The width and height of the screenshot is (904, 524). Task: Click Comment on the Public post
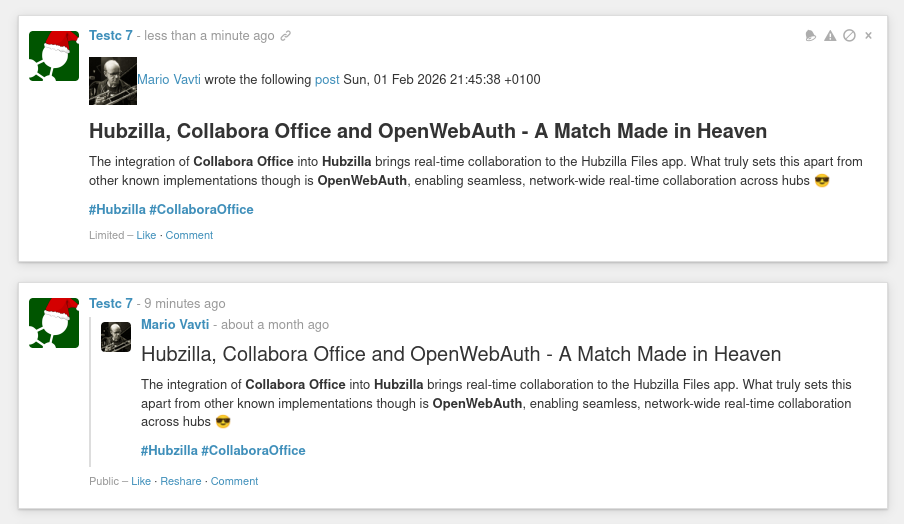[234, 482]
